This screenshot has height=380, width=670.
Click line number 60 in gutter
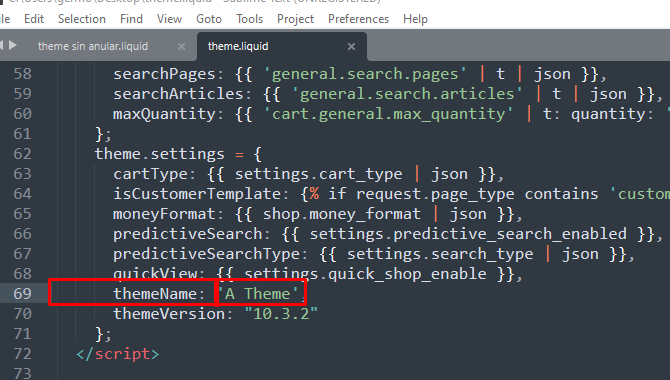[23, 114]
